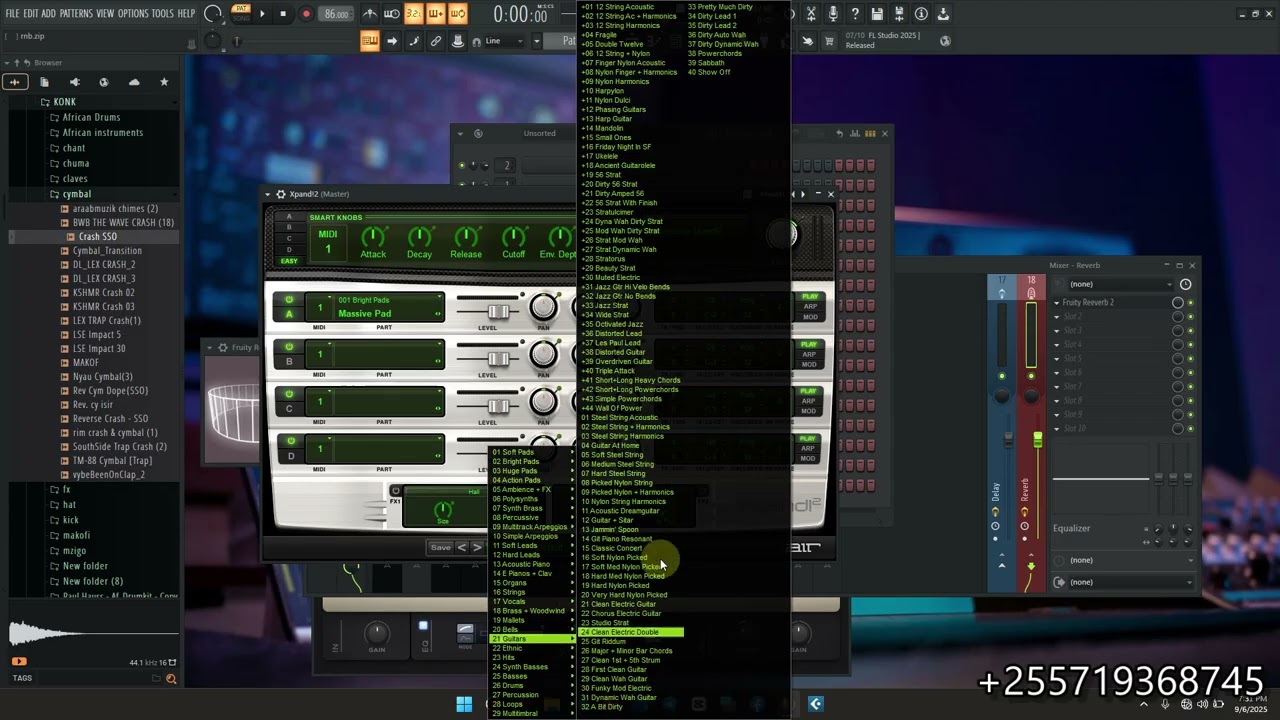Image resolution: width=1280 pixels, height=720 pixels.
Task: Start playback with the play button
Action: (x=262, y=14)
